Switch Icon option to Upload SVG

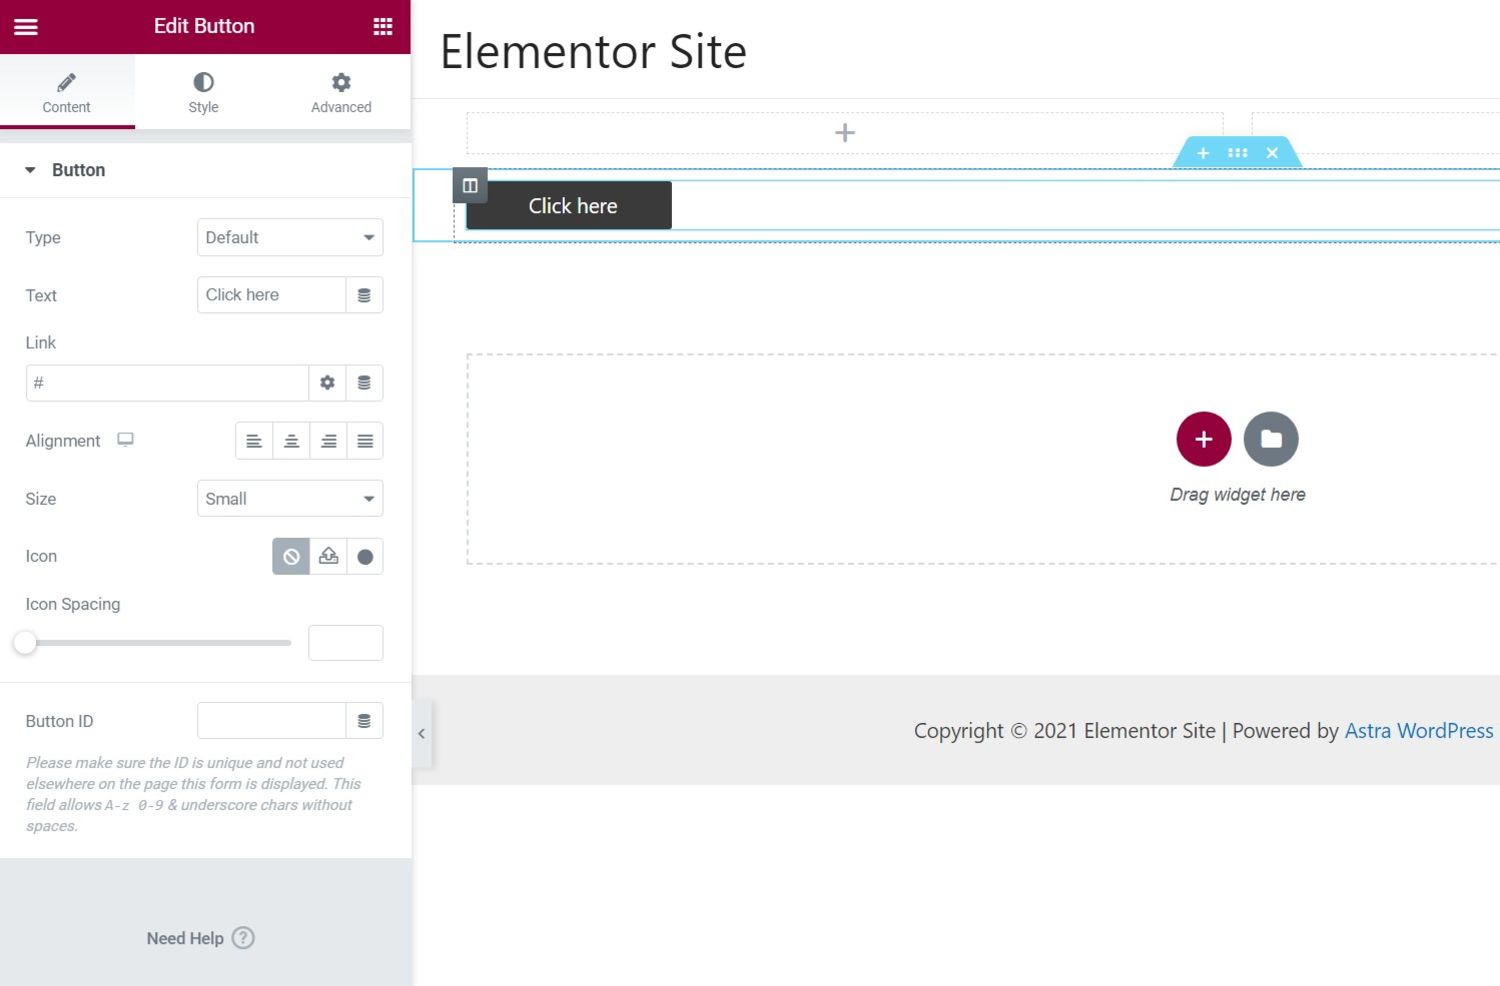click(x=328, y=556)
